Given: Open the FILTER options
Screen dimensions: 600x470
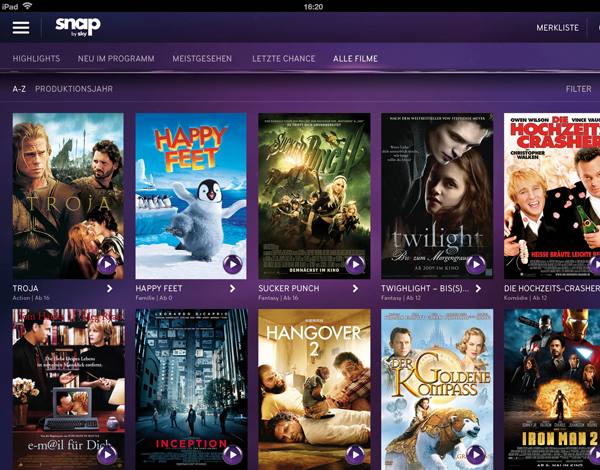Looking at the screenshot, I should pyautogui.click(x=579, y=89).
